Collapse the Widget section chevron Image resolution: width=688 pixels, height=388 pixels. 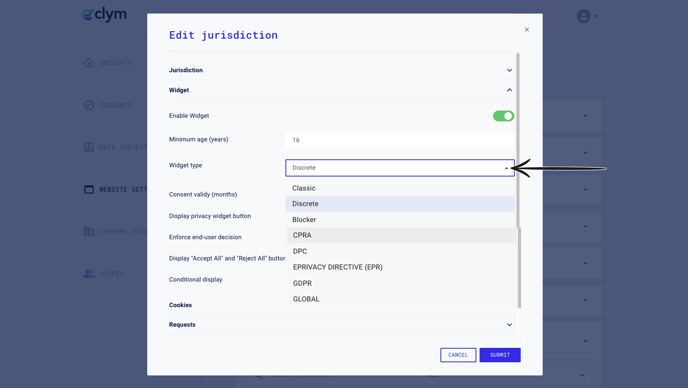pyautogui.click(x=509, y=90)
